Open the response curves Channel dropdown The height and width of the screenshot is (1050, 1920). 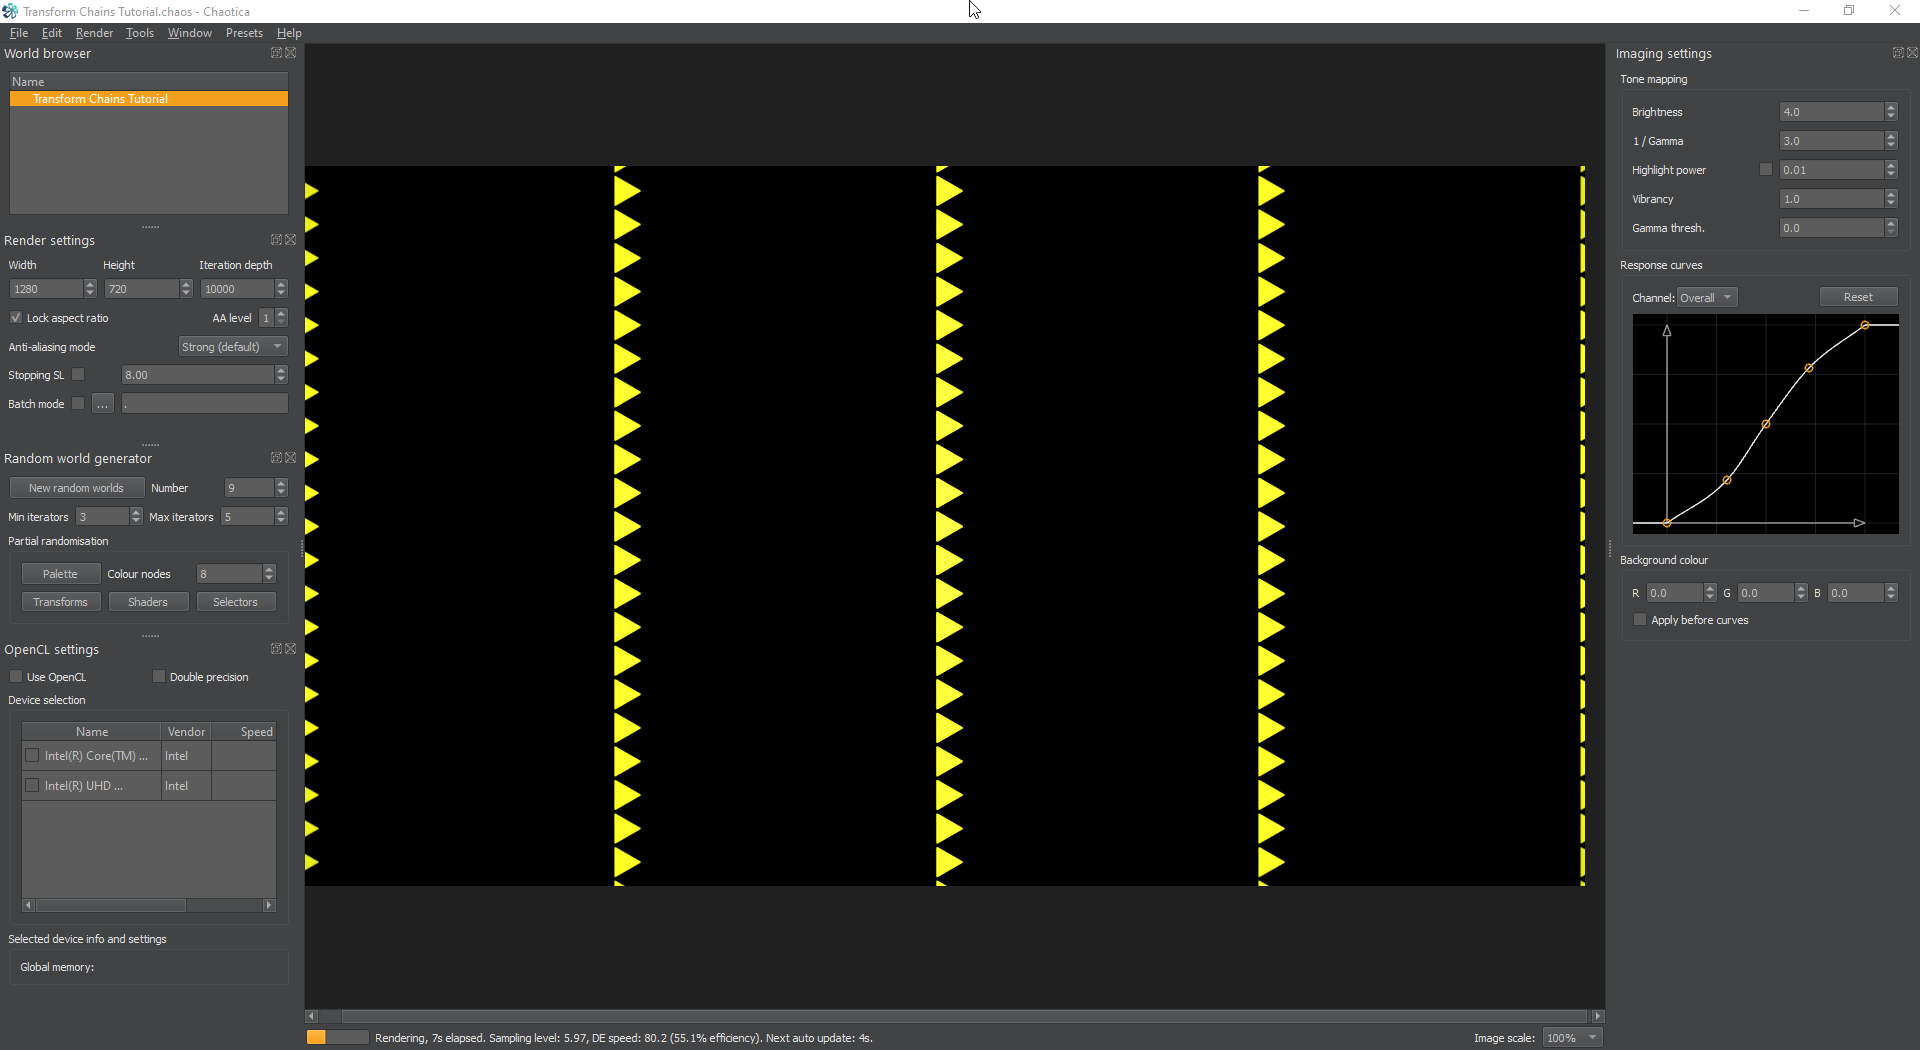[1707, 298]
